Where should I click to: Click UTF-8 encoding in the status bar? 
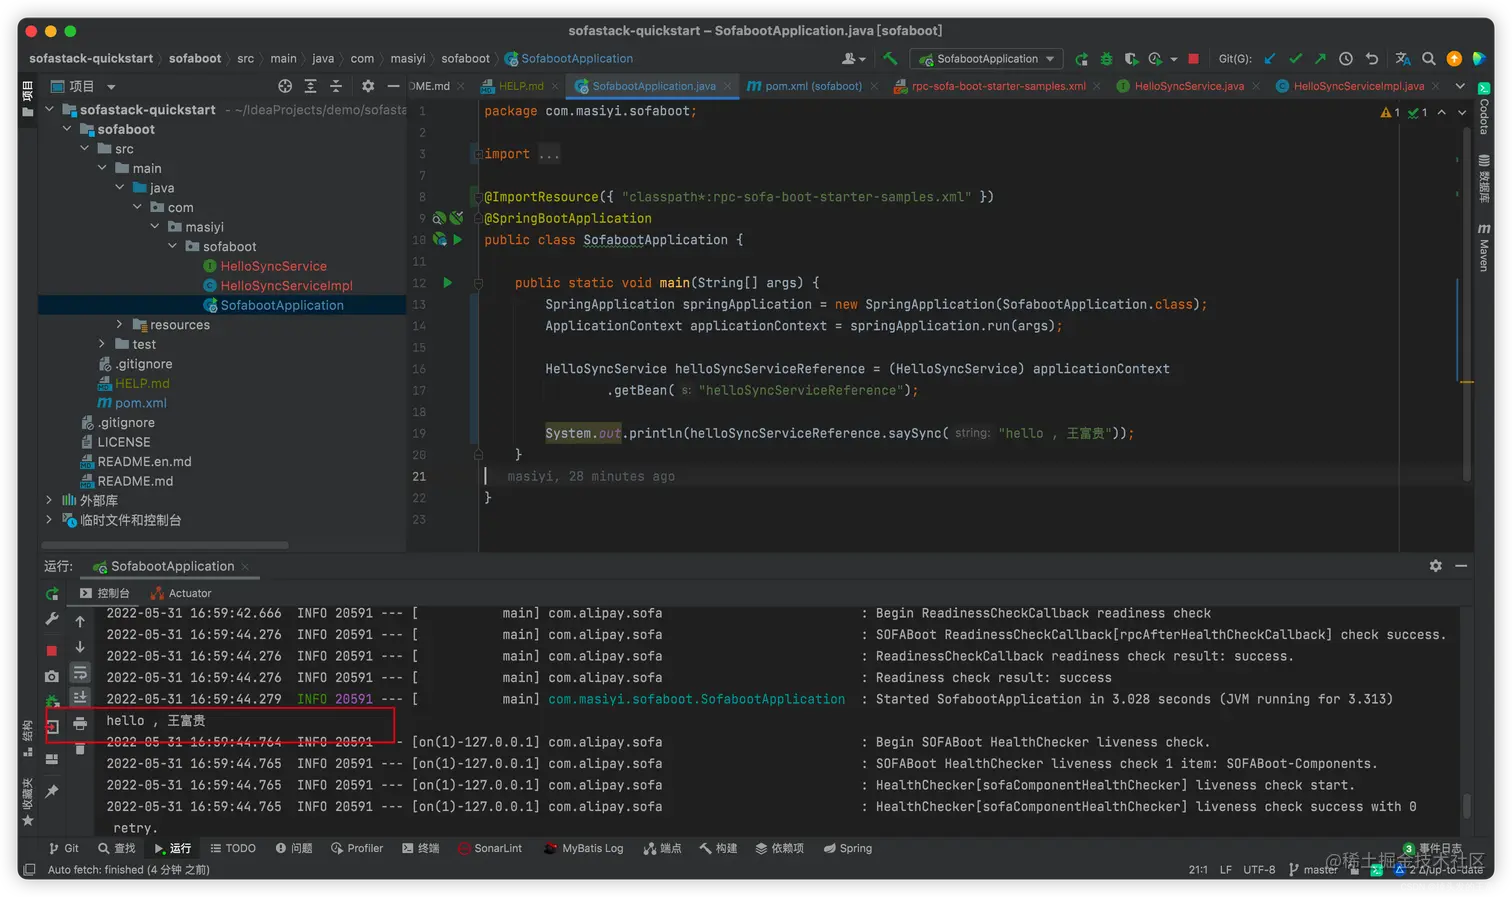1259,870
